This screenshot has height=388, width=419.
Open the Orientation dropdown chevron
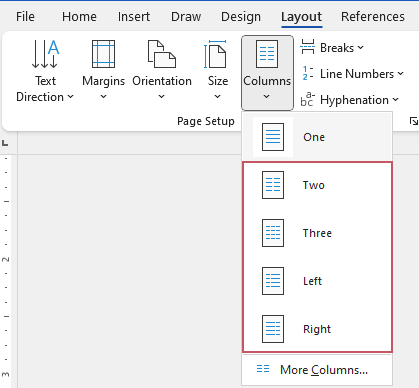pos(162,97)
